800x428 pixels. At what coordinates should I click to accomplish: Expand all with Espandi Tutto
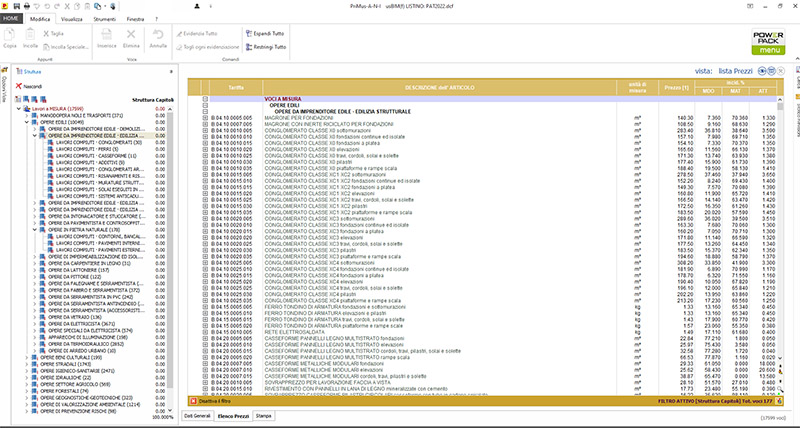coord(265,34)
